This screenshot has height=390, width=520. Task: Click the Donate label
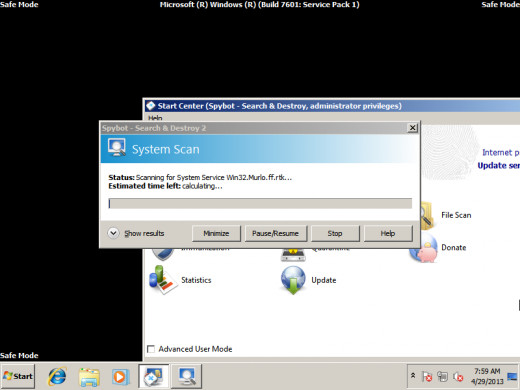(454, 247)
